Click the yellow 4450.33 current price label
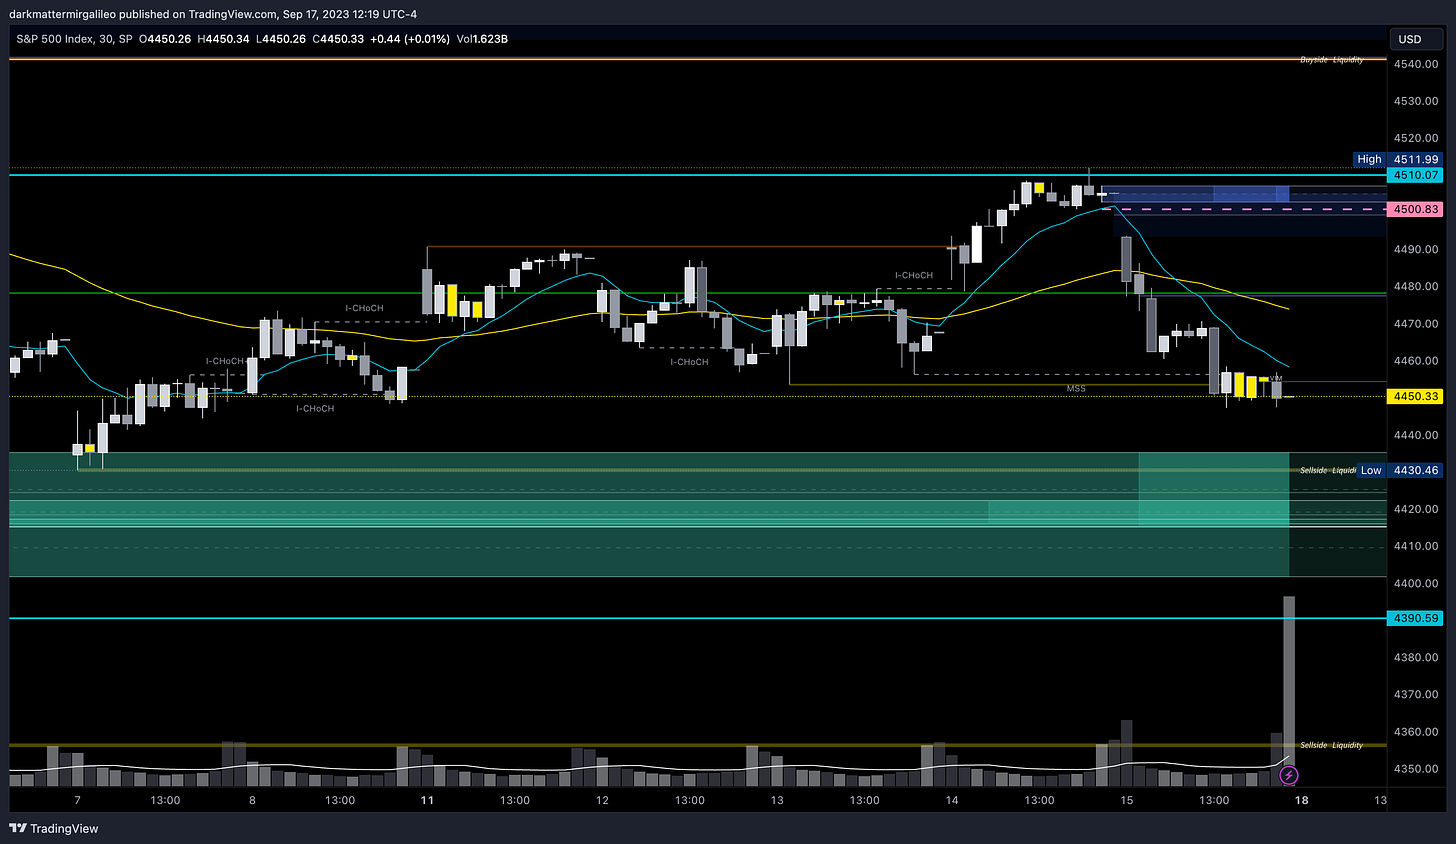This screenshot has width=1456, height=844. pos(1416,396)
